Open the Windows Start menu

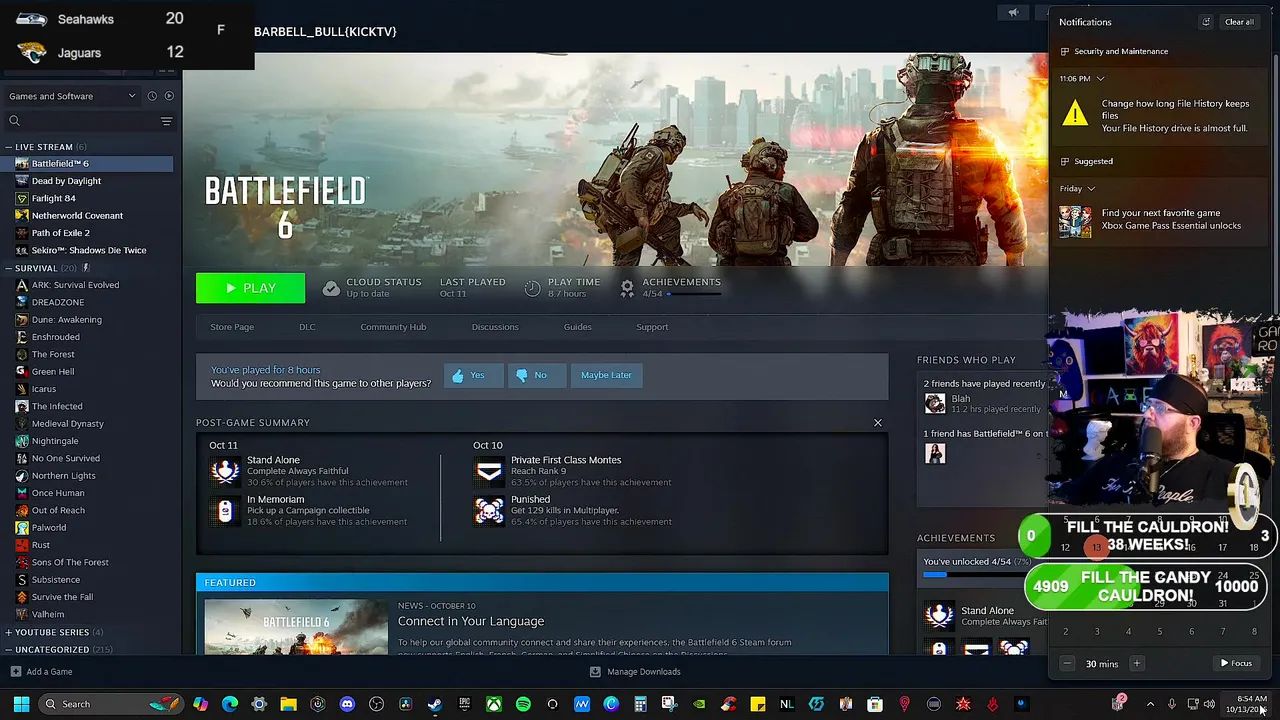[21, 704]
